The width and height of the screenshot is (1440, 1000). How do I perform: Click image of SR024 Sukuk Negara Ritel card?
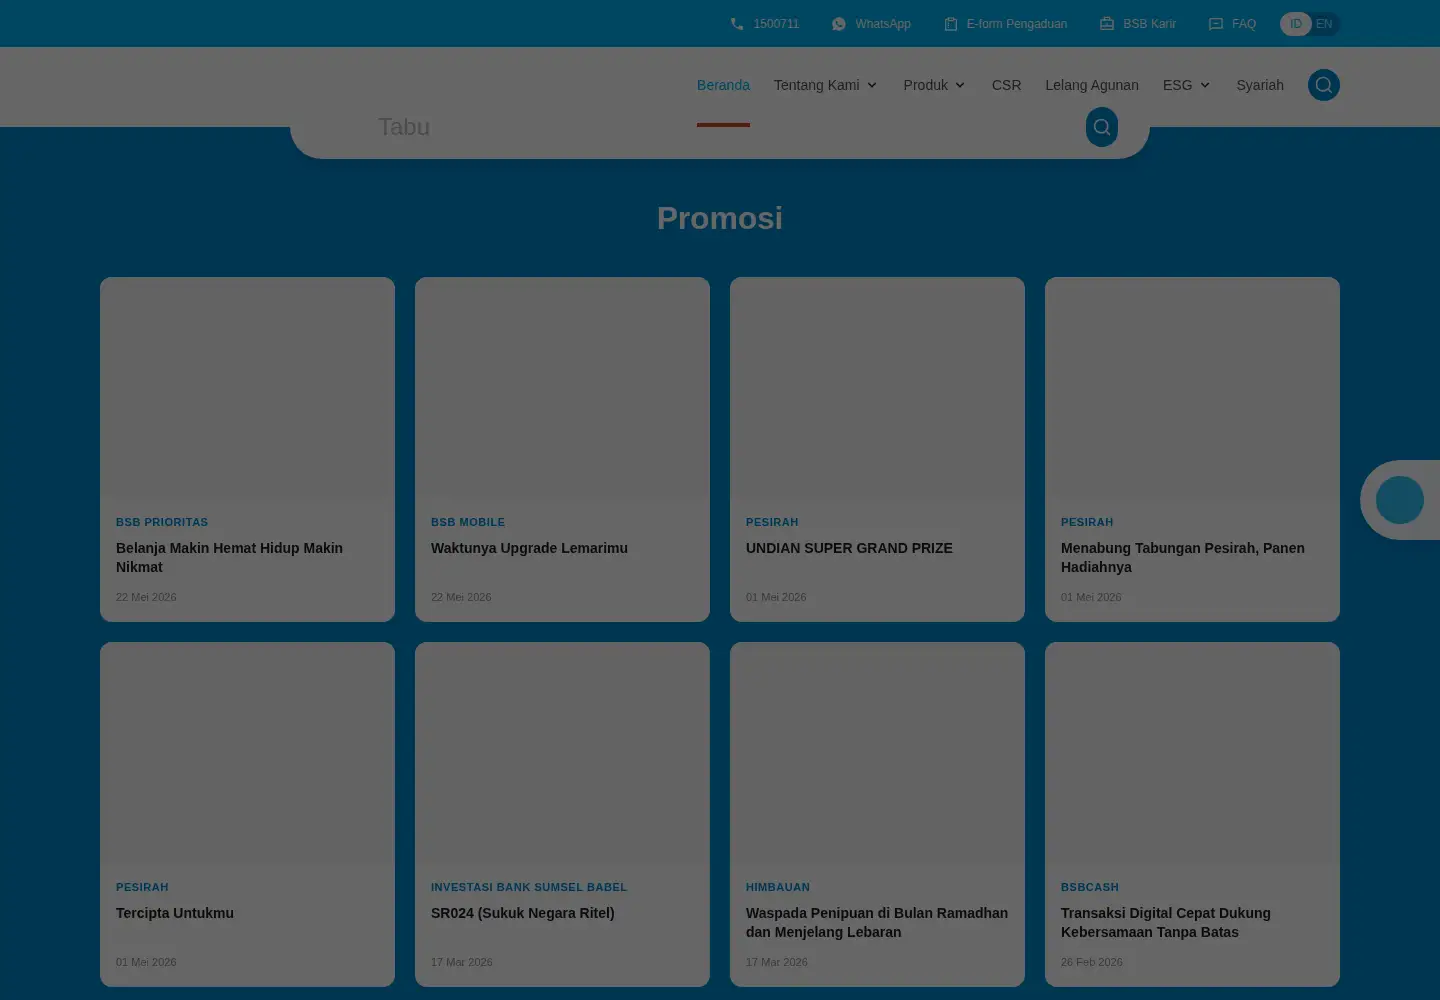[x=562, y=754]
